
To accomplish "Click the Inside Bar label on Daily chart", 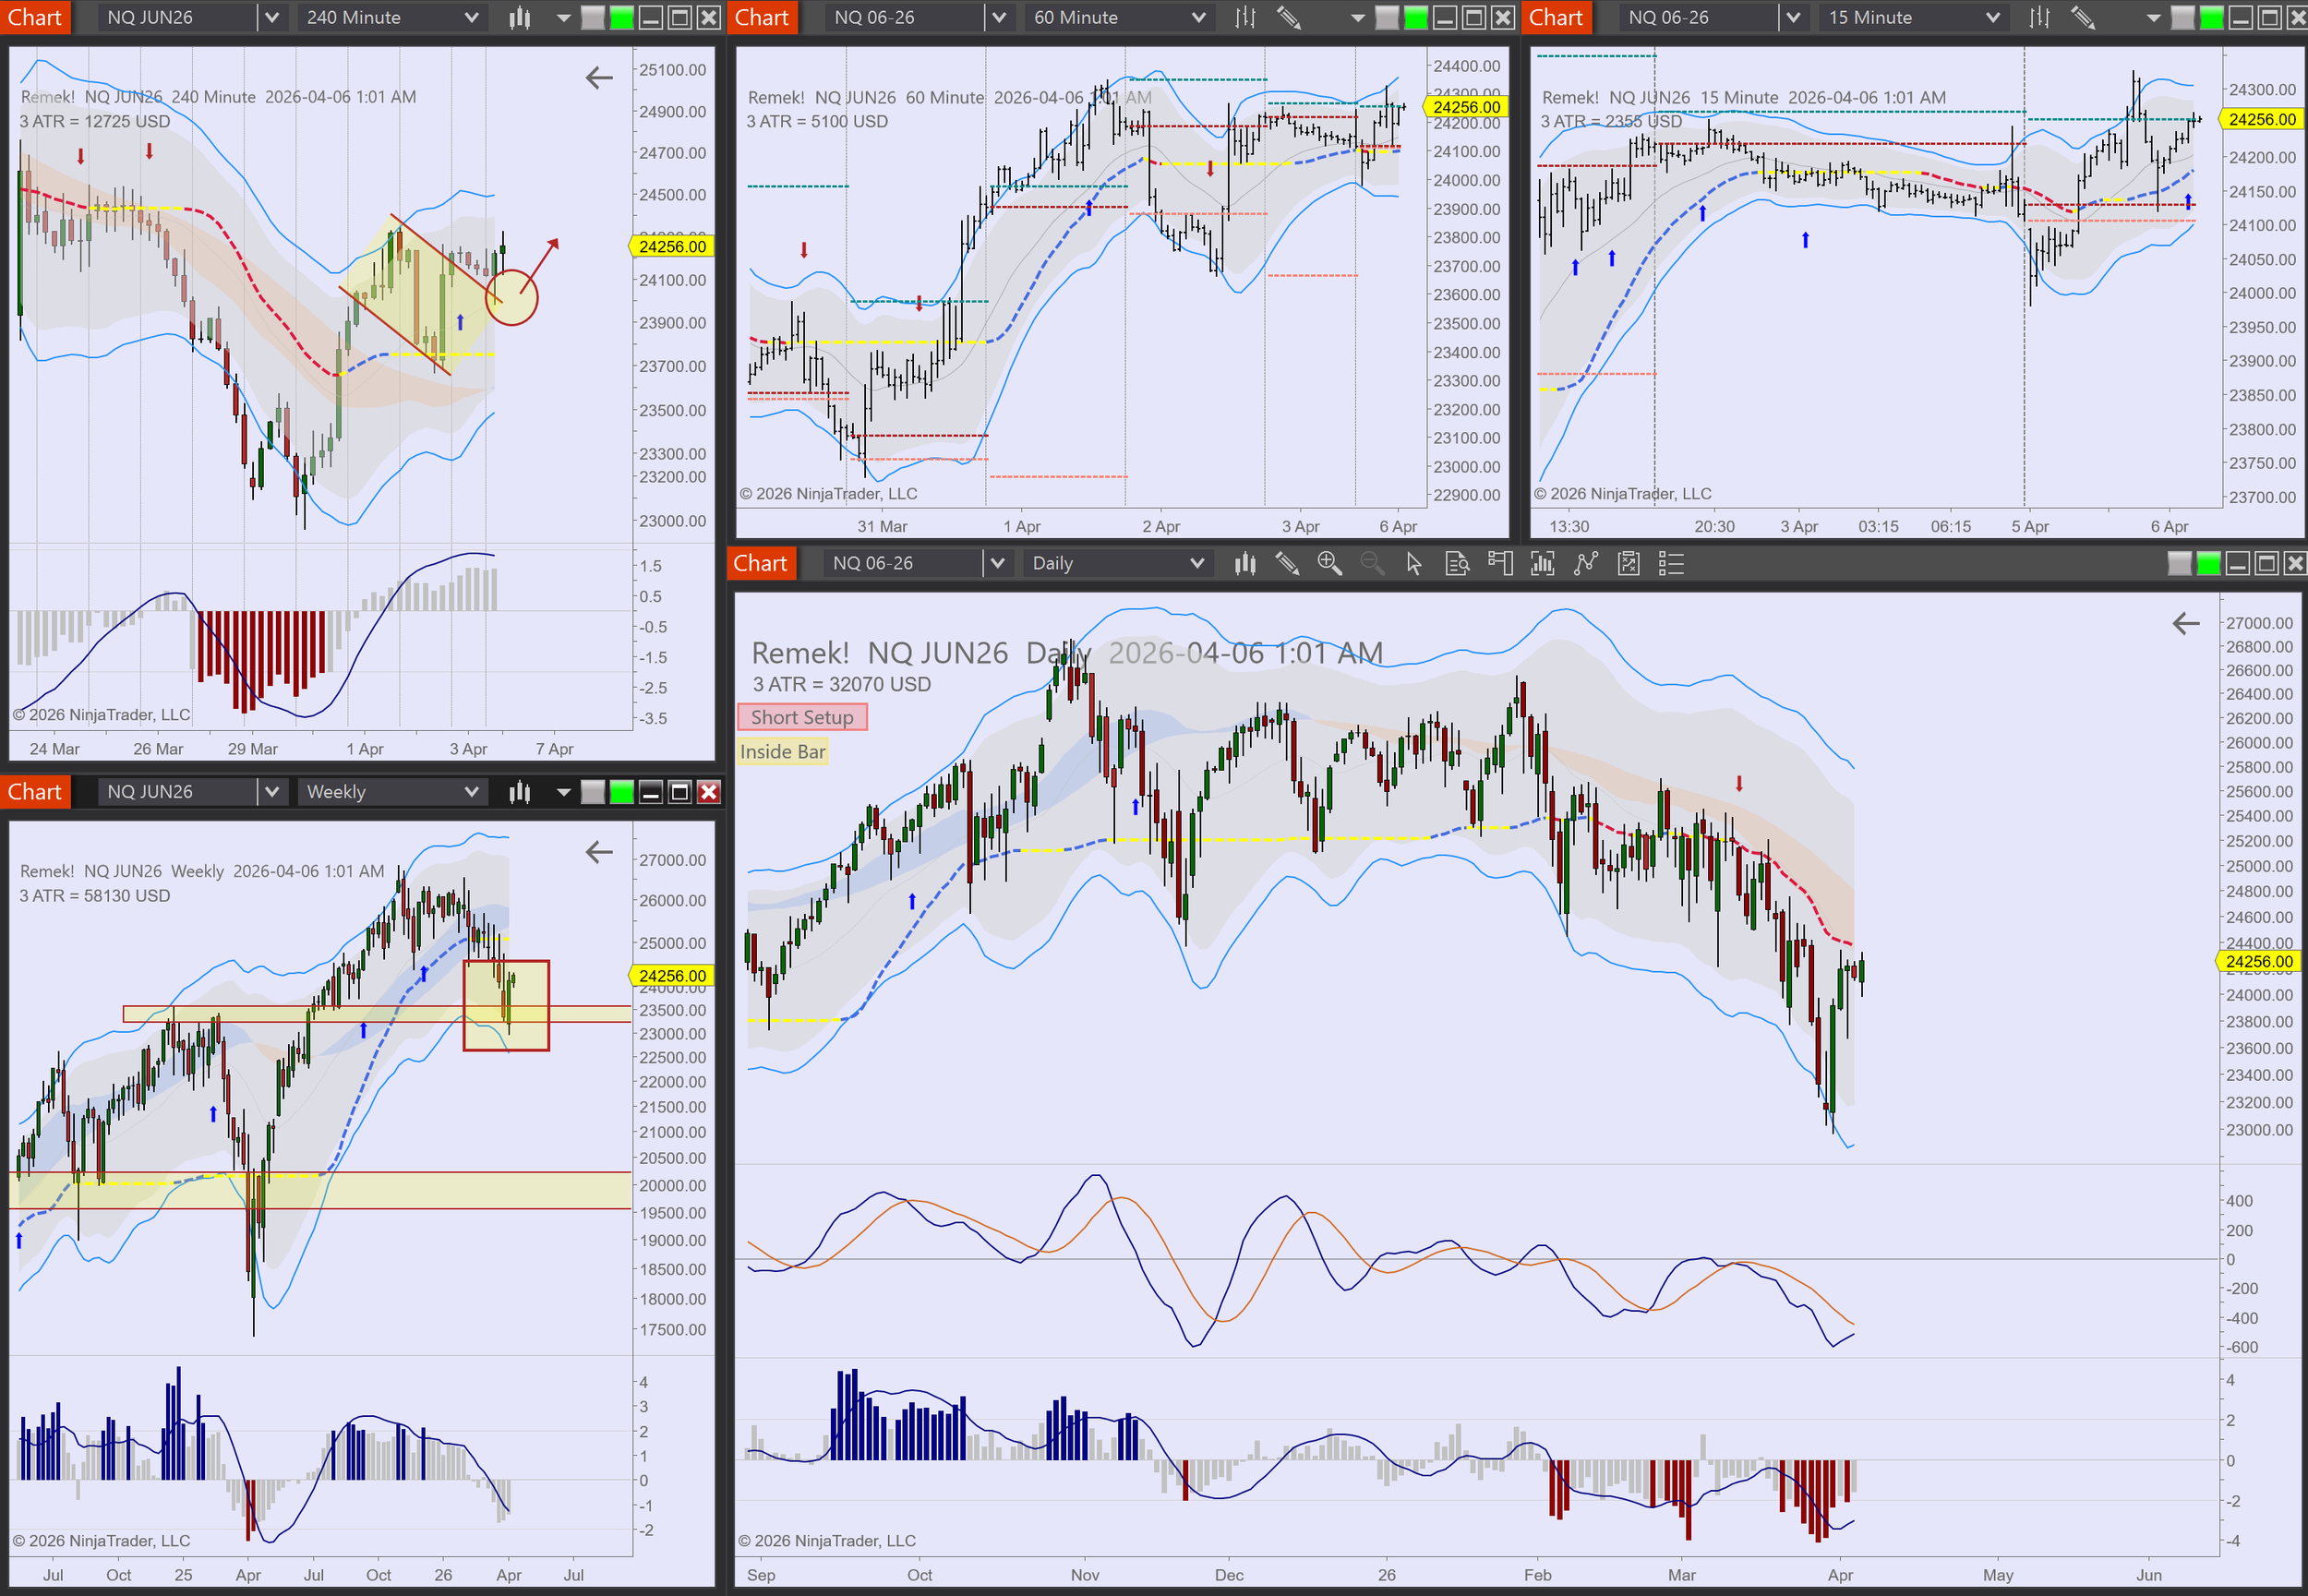I will click(x=783, y=752).
